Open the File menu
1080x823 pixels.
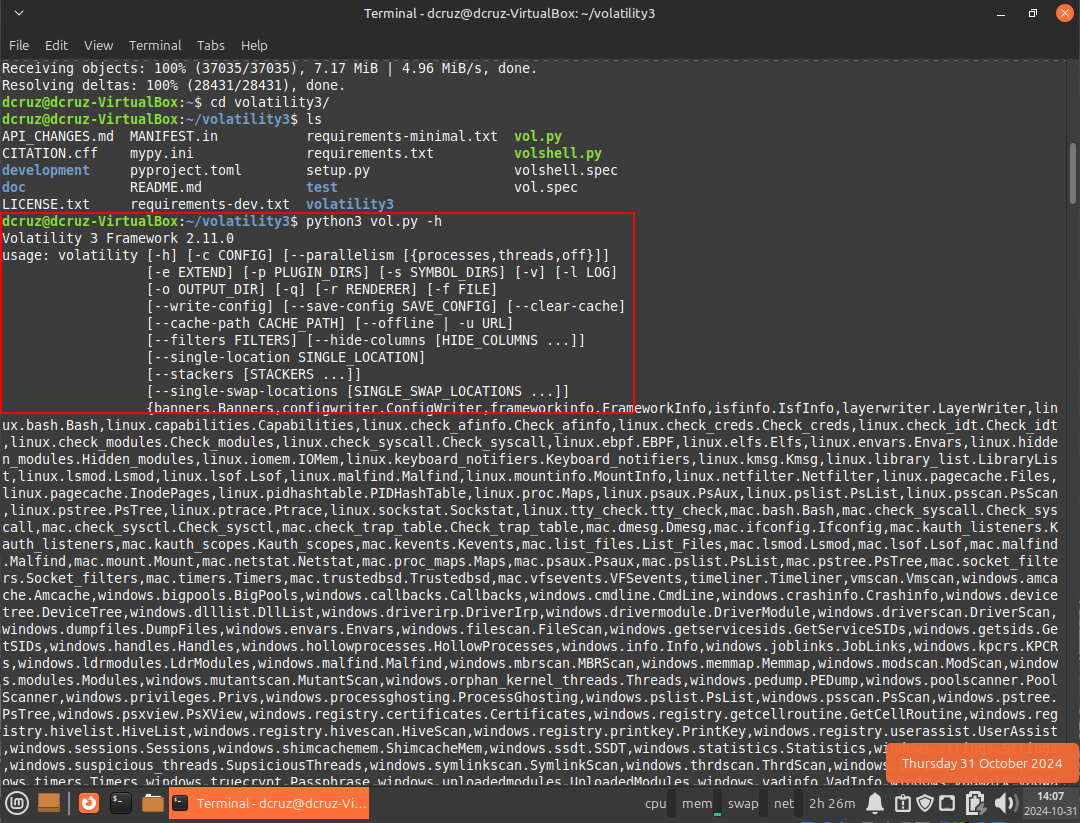tap(19, 45)
